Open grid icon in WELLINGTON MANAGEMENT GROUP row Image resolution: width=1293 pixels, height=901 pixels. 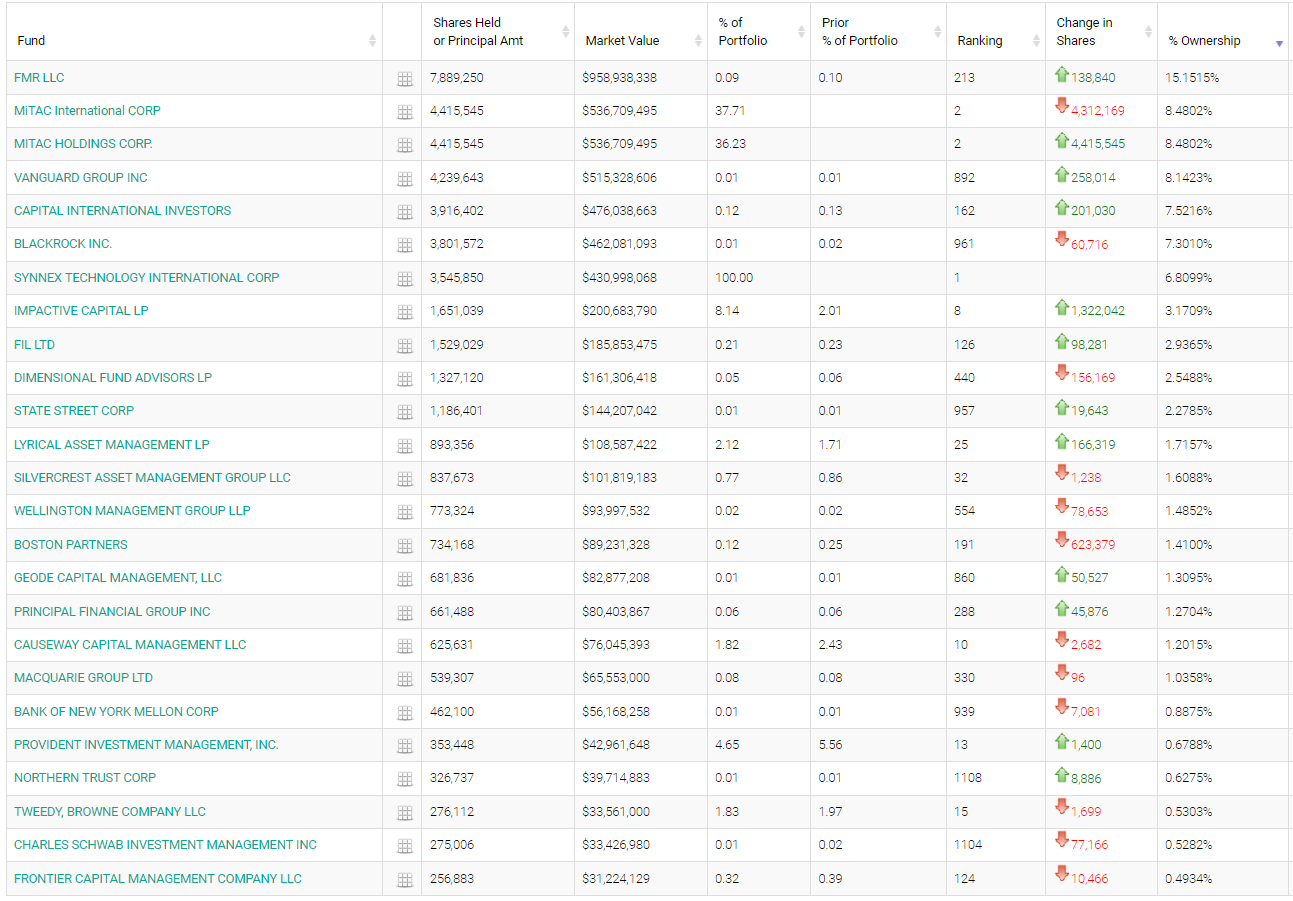(405, 512)
